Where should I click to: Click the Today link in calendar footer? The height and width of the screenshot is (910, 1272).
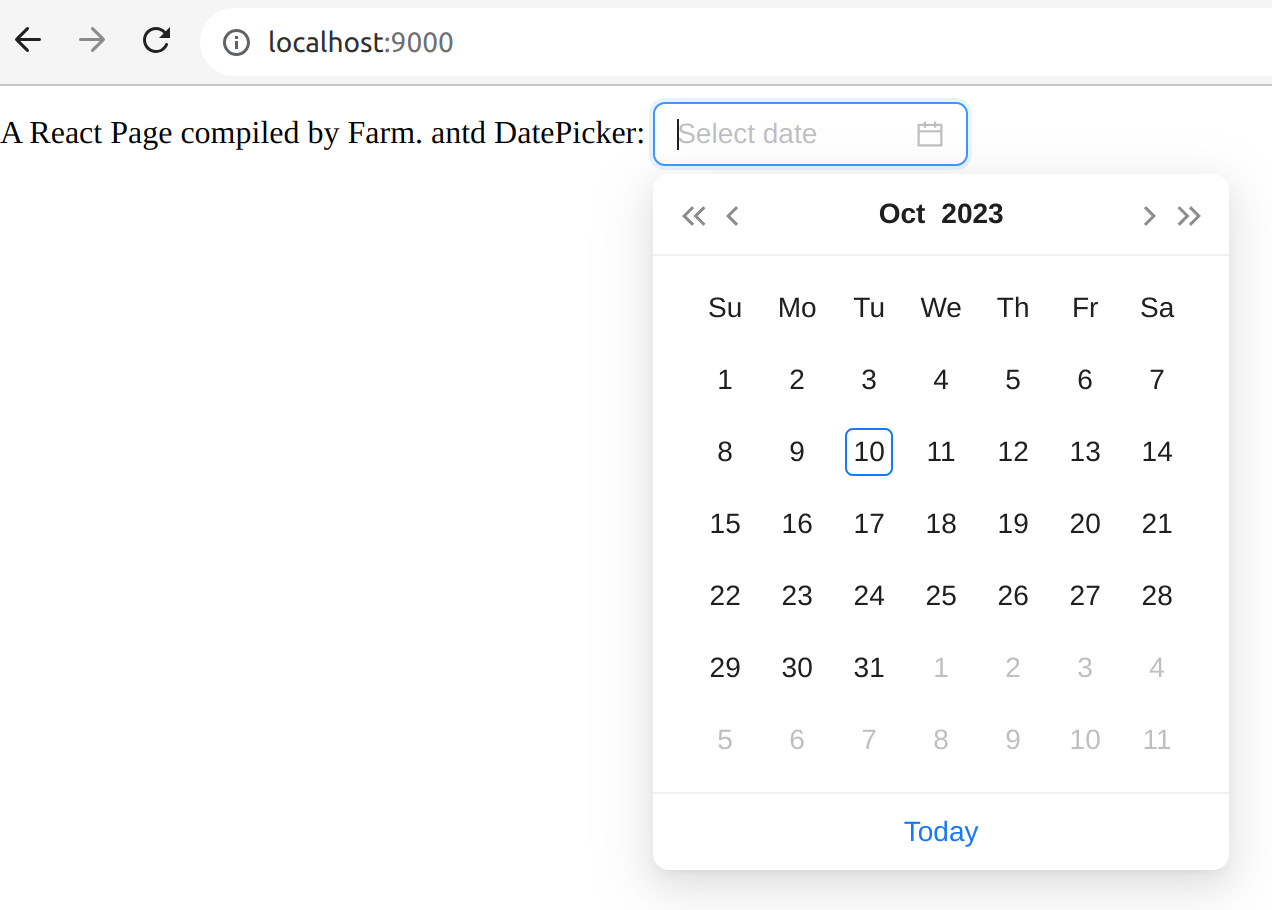click(940, 832)
